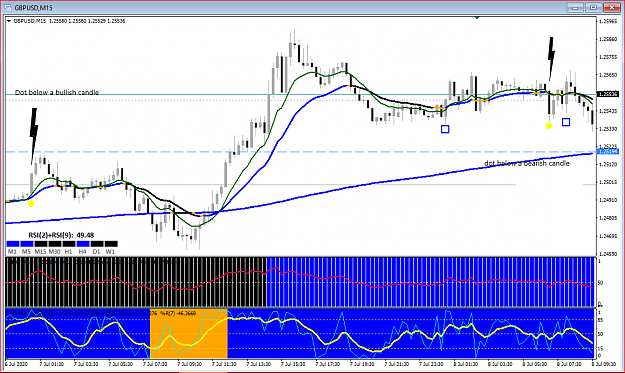625x373 pixels.
Task: Click the M5 timeframe label
Action: (26, 251)
